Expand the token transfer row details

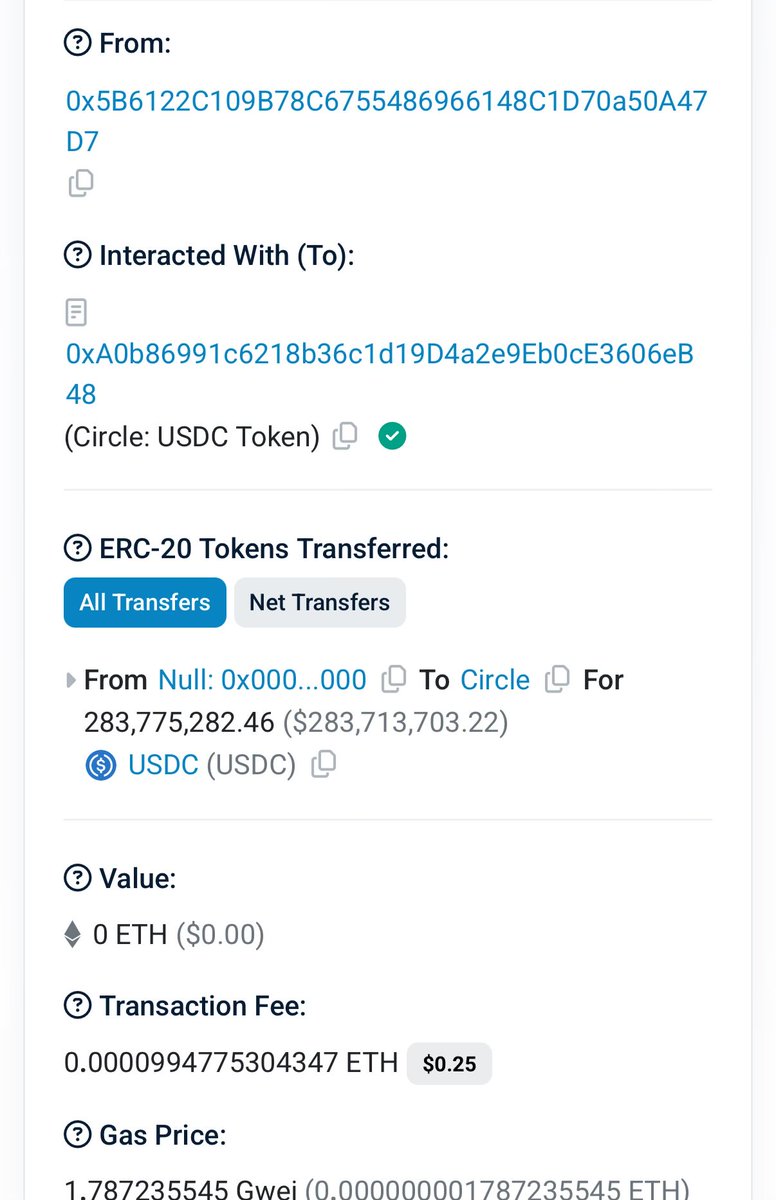[70, 680]
